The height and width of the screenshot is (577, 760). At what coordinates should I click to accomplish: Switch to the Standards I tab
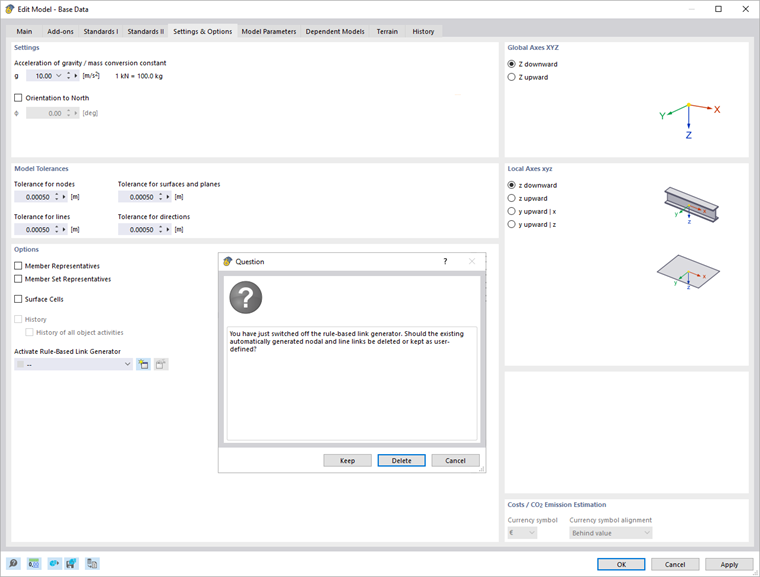tap(100, 32)
